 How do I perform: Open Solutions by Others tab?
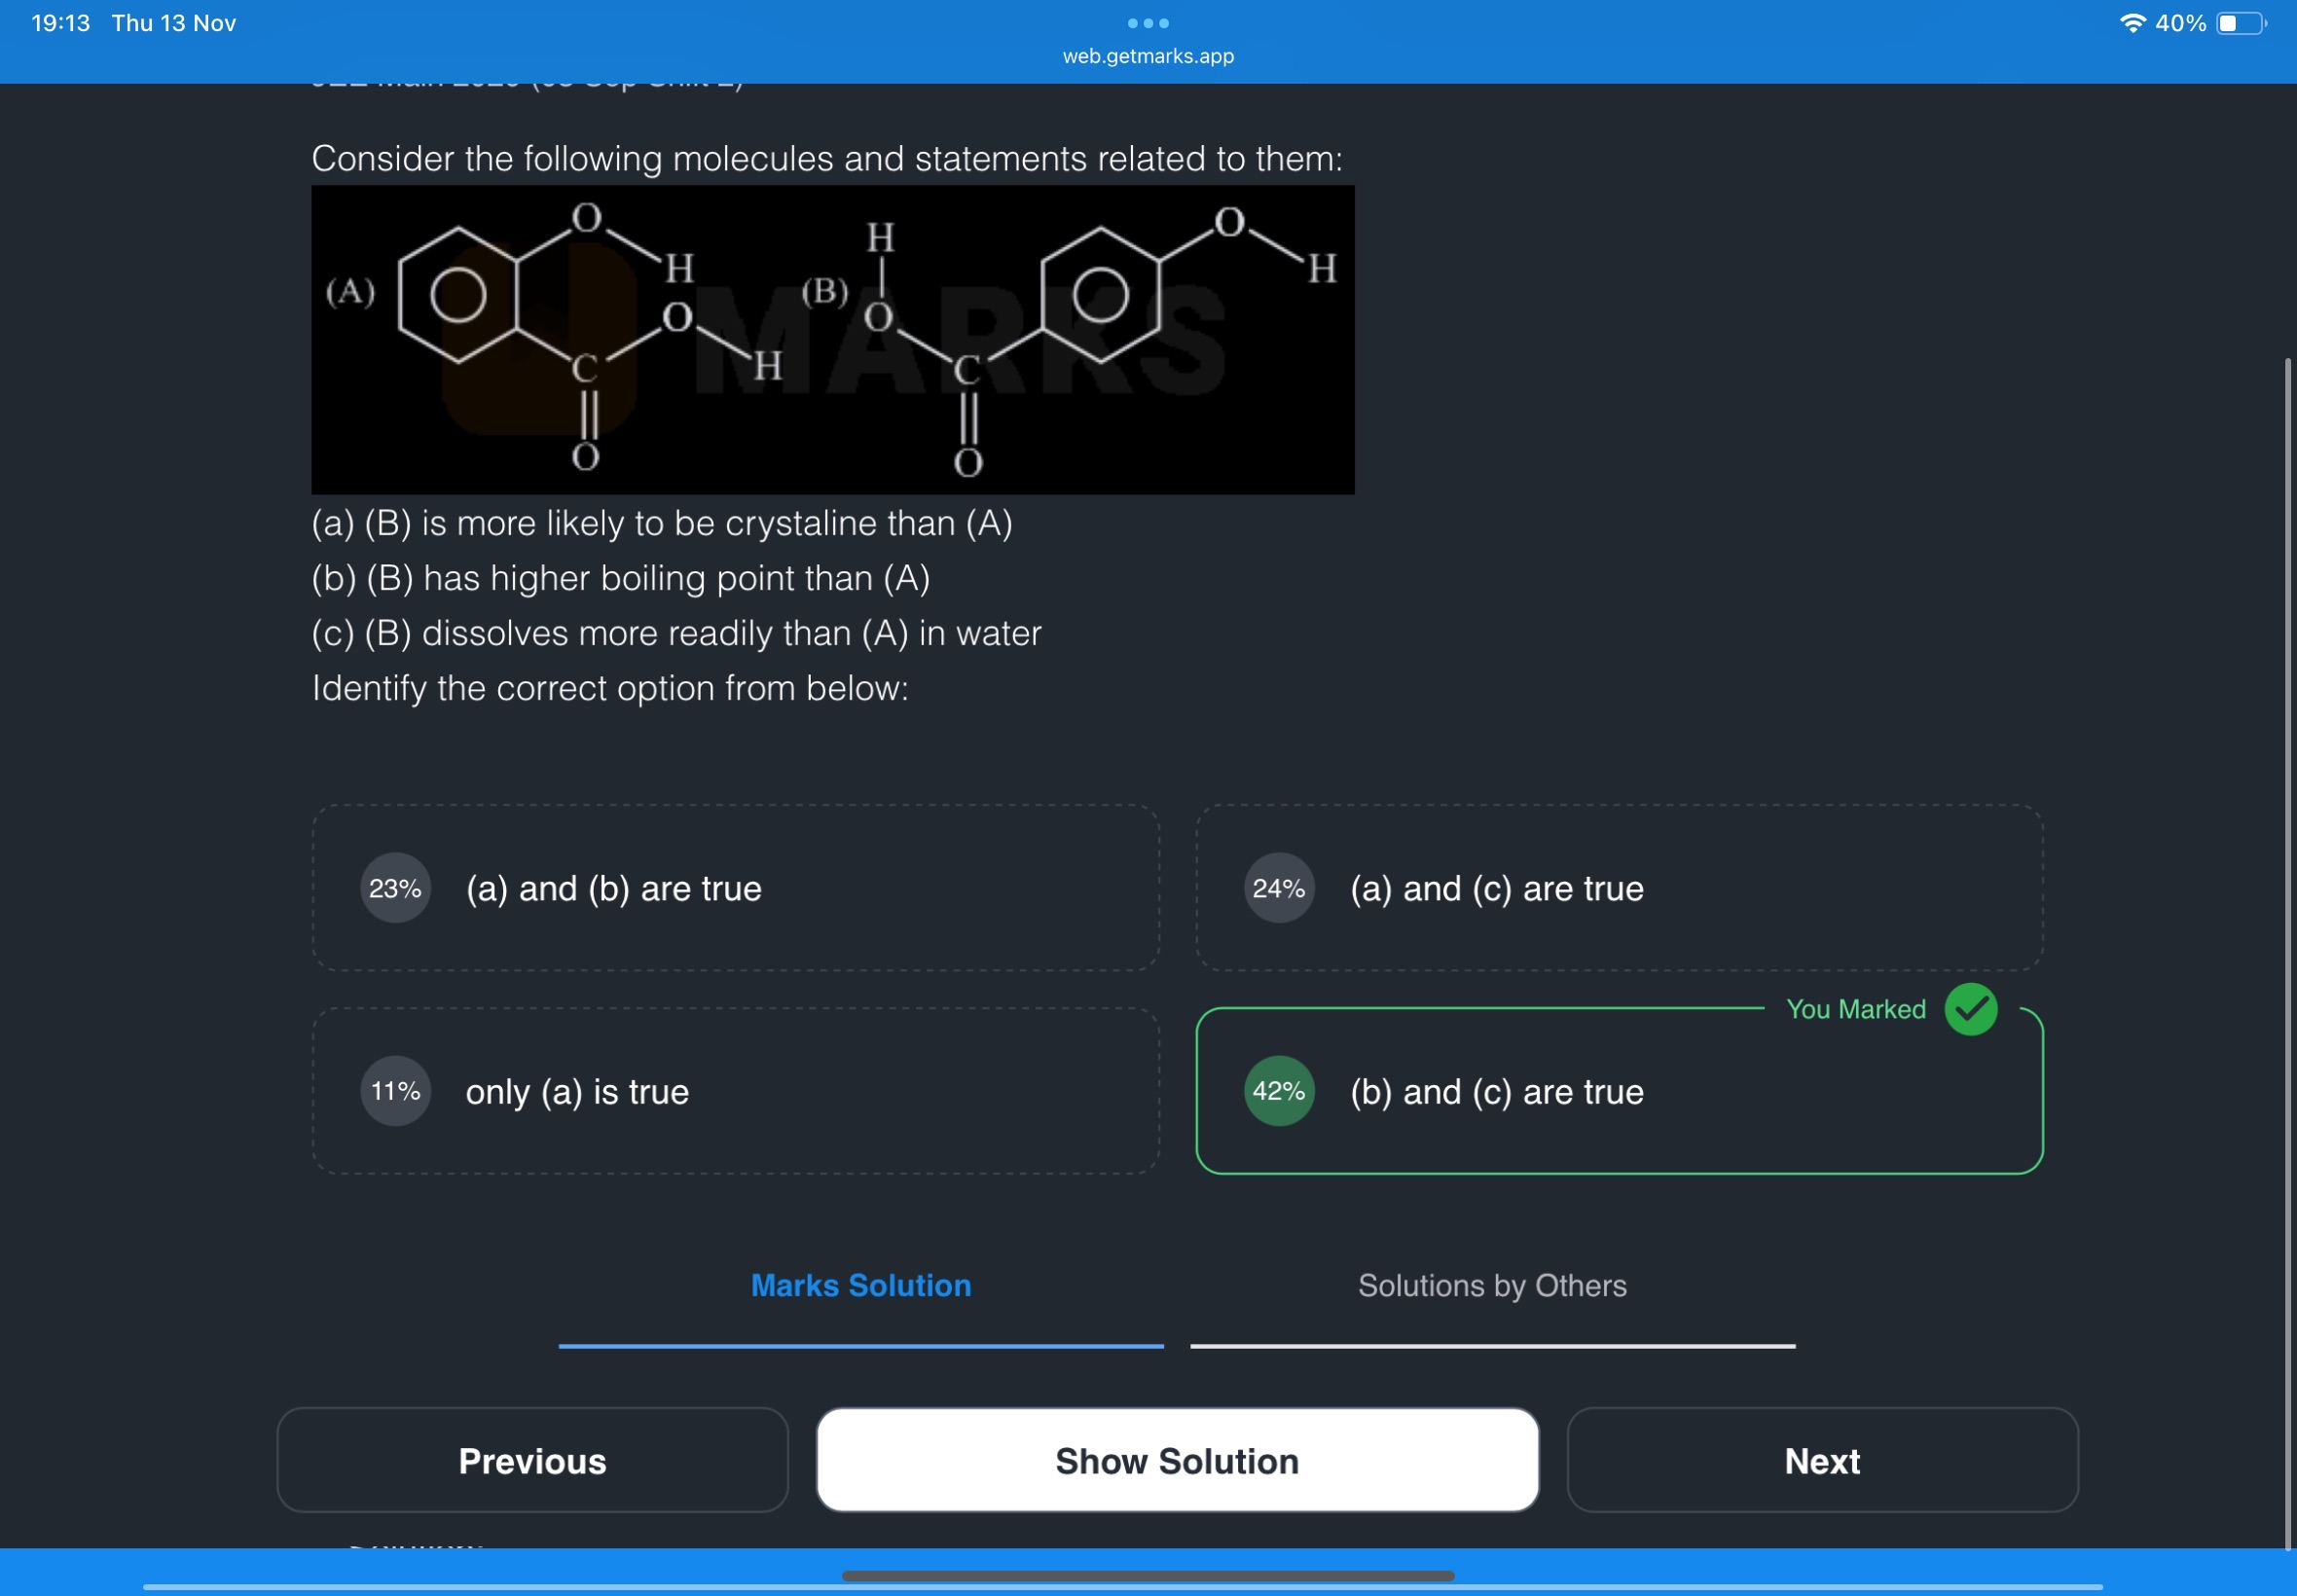(x=1491, y=1286)
